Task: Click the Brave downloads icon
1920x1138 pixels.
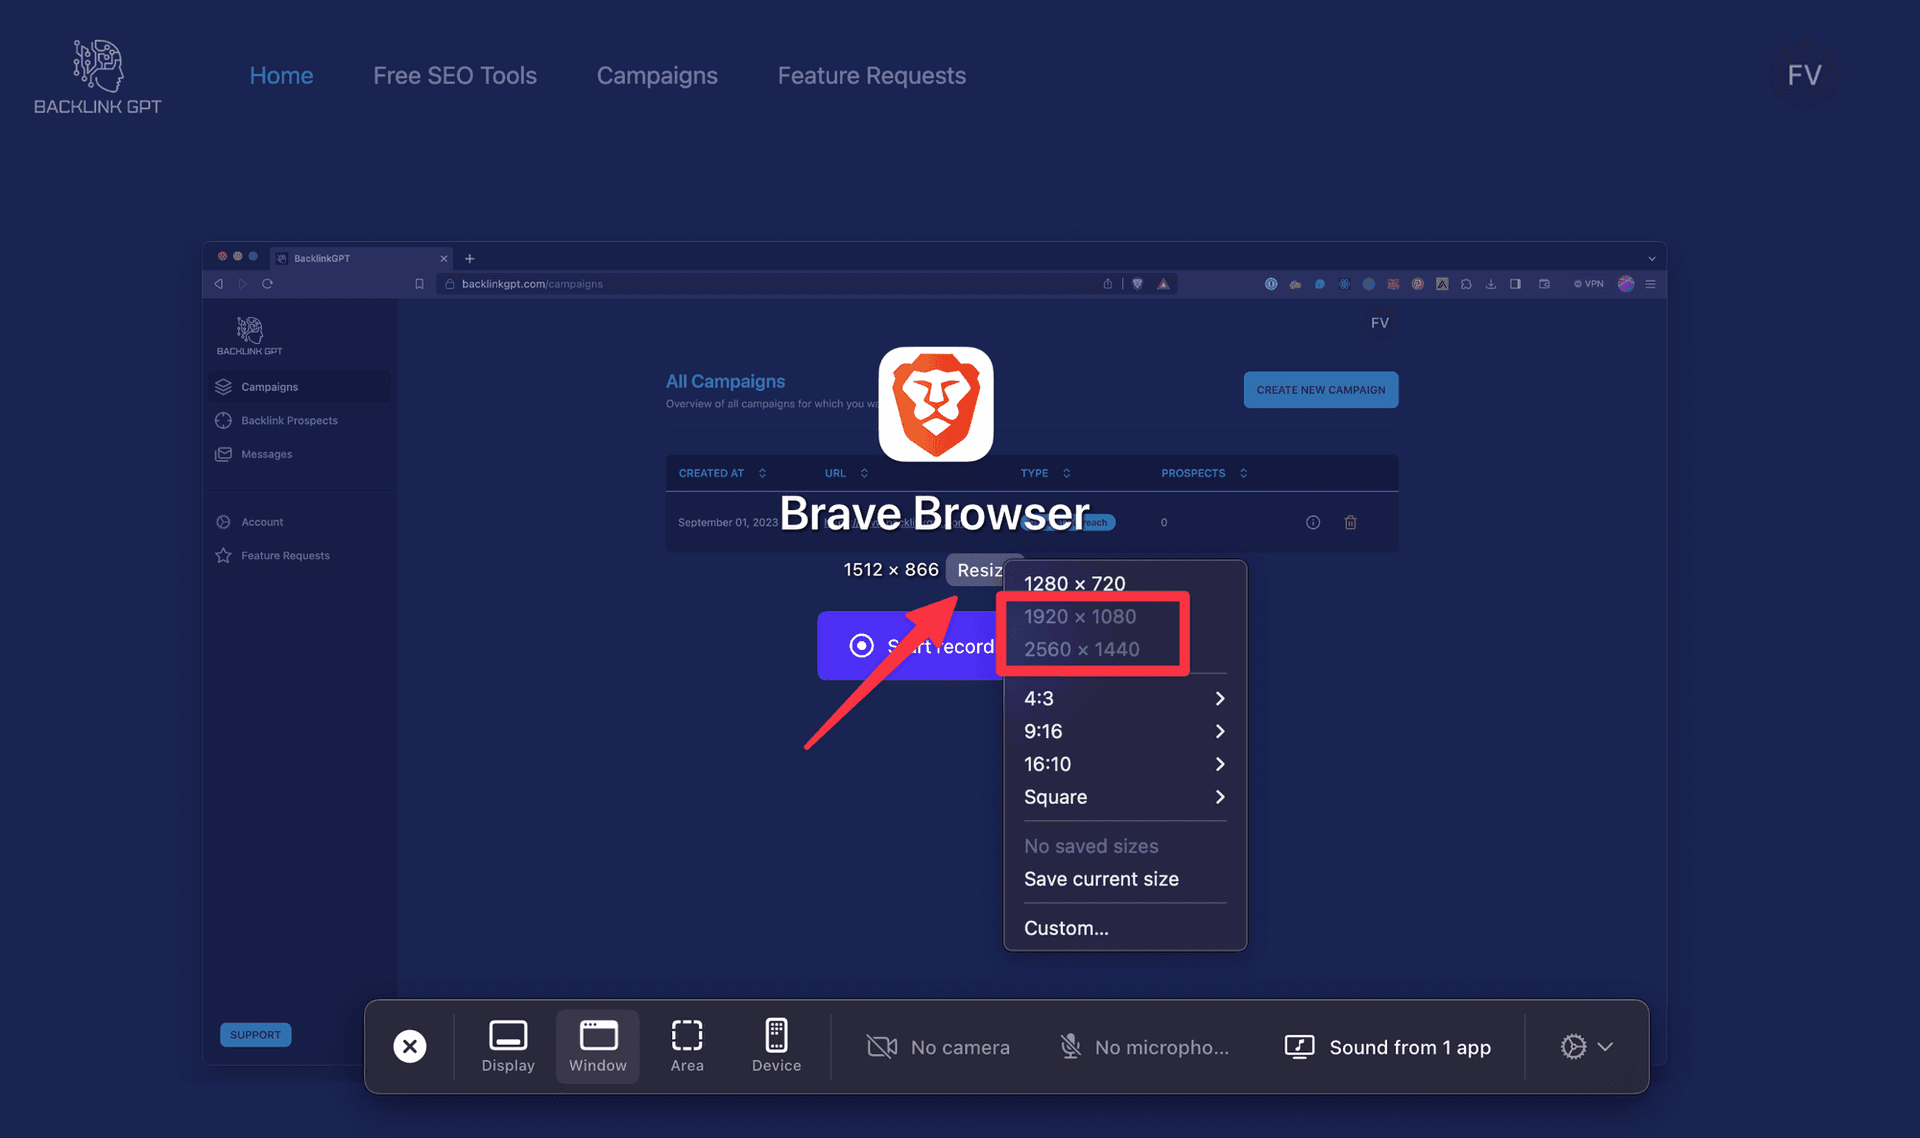Action: pos(1490,284)
